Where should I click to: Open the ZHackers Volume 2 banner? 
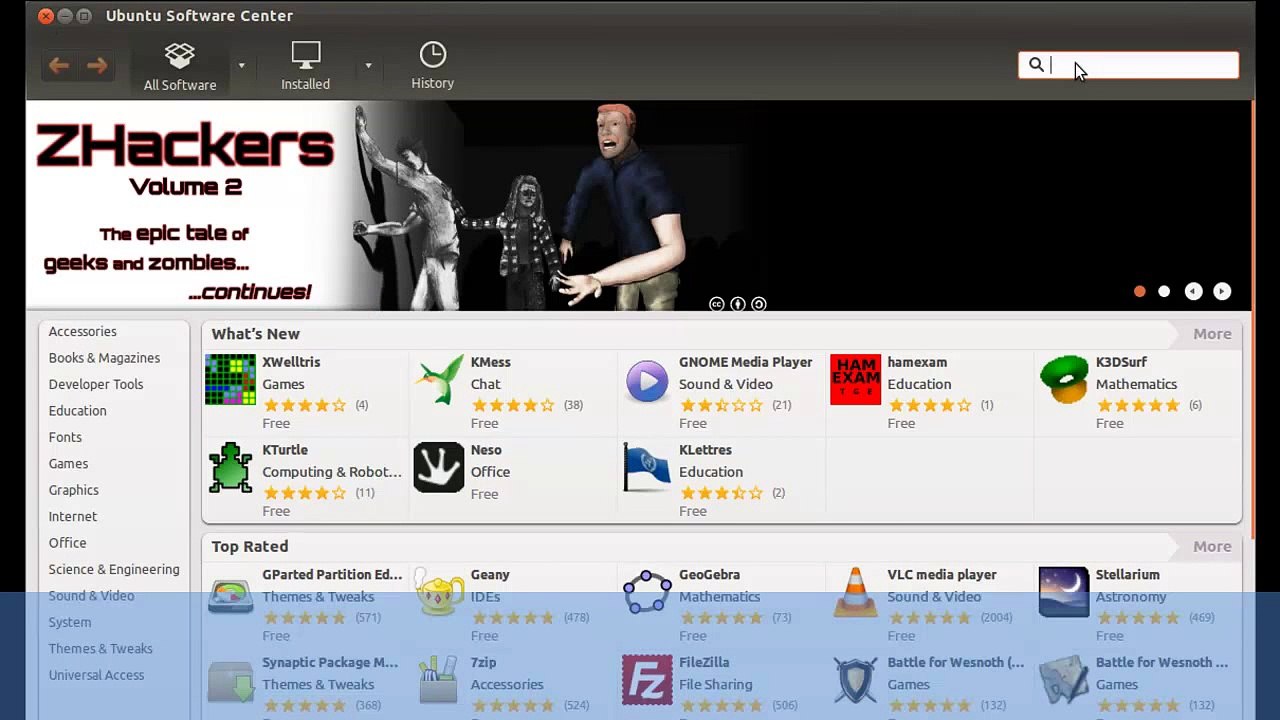pos(638,205)
